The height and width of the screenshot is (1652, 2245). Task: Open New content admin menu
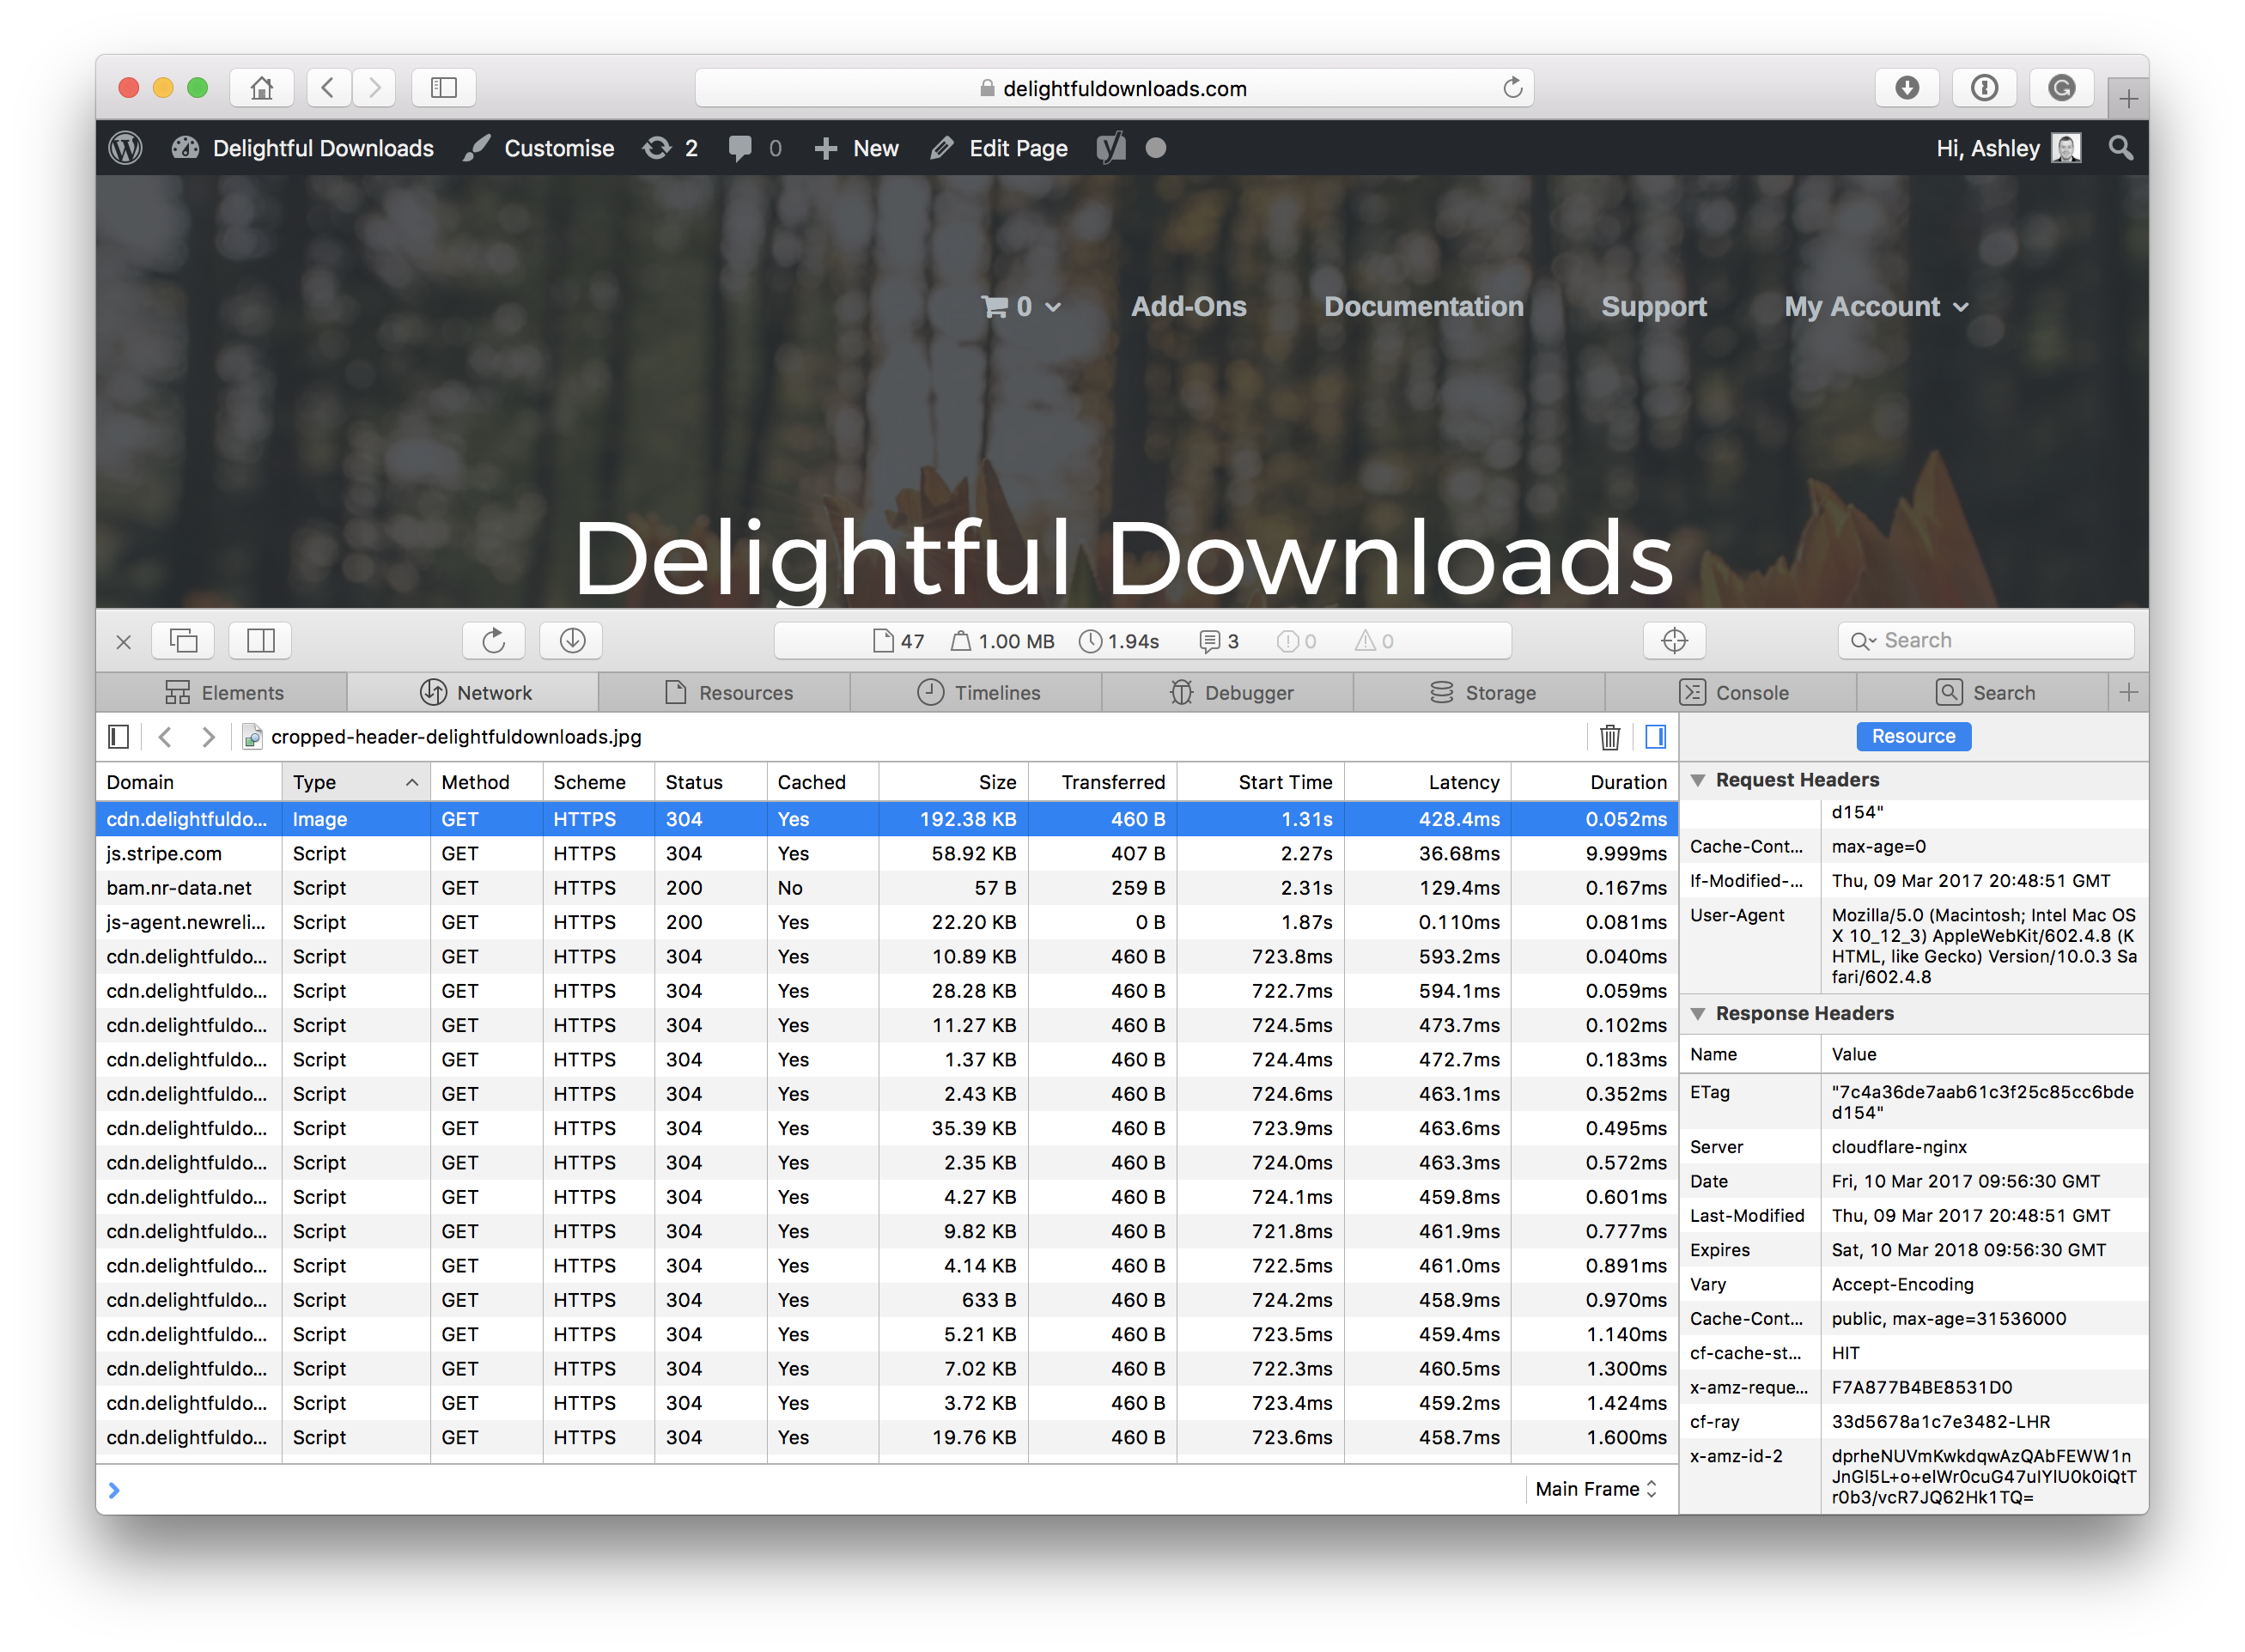(856, 148)
